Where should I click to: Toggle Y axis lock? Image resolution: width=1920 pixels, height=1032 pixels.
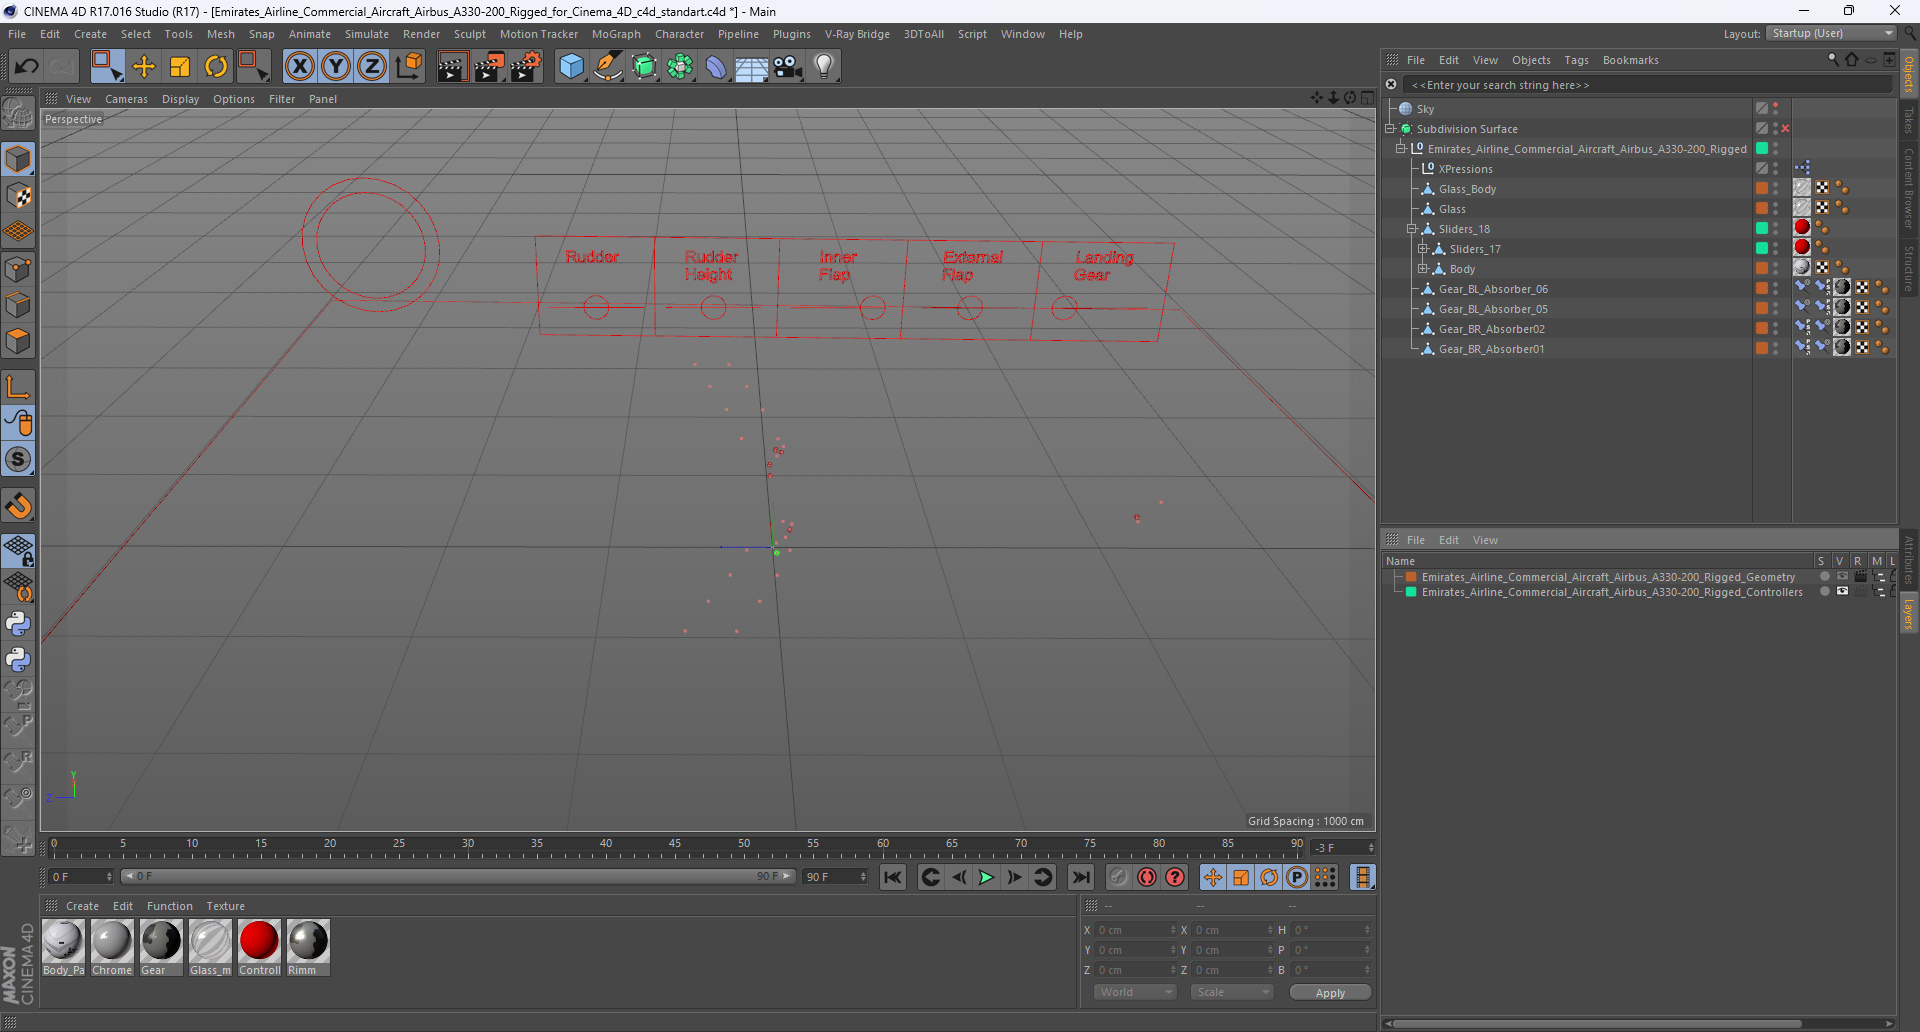click(336, 67)
